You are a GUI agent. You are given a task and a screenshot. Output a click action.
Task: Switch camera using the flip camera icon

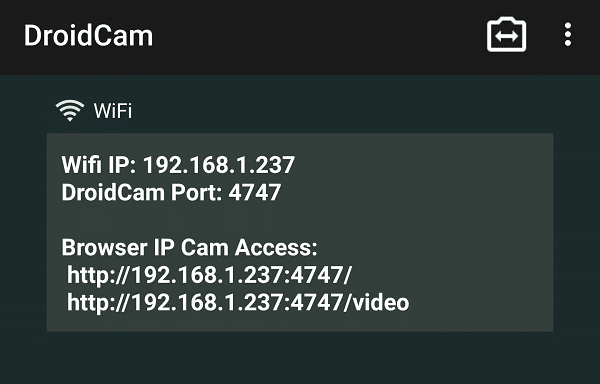click(506, 34)
